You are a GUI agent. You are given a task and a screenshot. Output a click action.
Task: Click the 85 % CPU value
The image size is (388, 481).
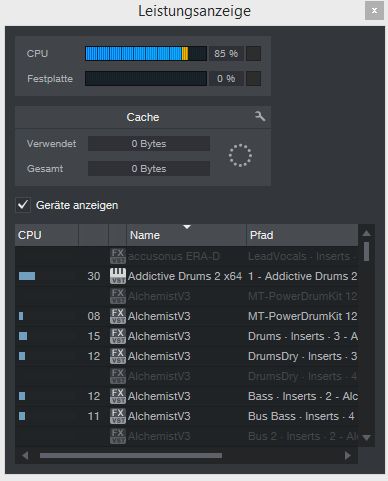(226, 53)
